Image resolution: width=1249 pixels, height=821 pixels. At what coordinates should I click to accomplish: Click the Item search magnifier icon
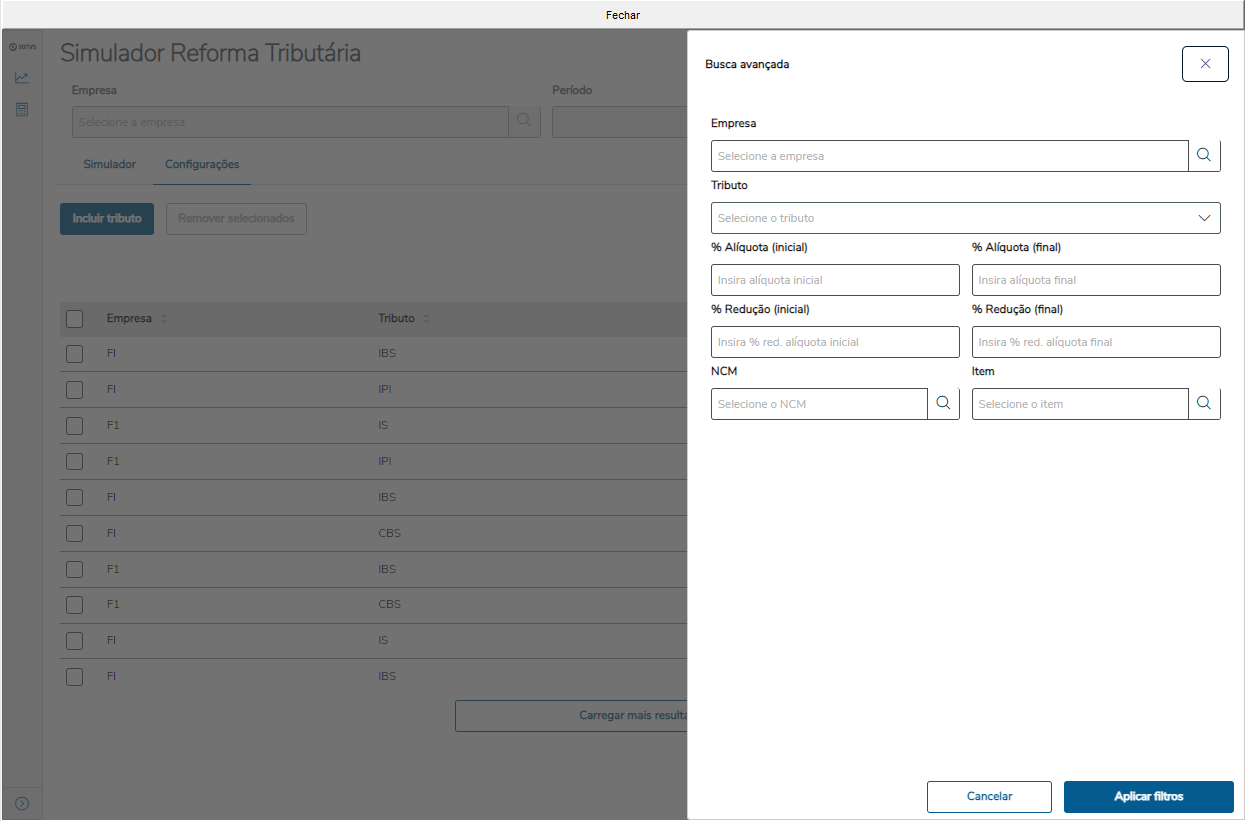coord(1204,404)
